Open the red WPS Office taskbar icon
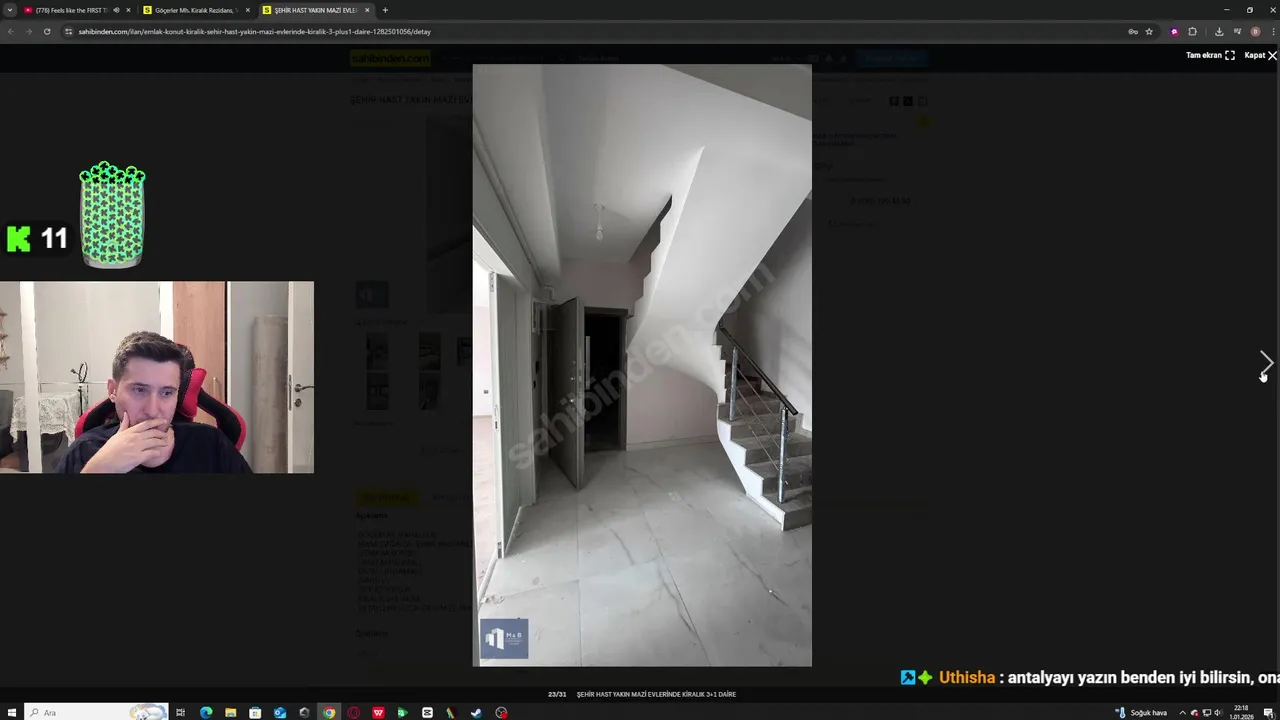1280x720 pixels. pos(378,712)
